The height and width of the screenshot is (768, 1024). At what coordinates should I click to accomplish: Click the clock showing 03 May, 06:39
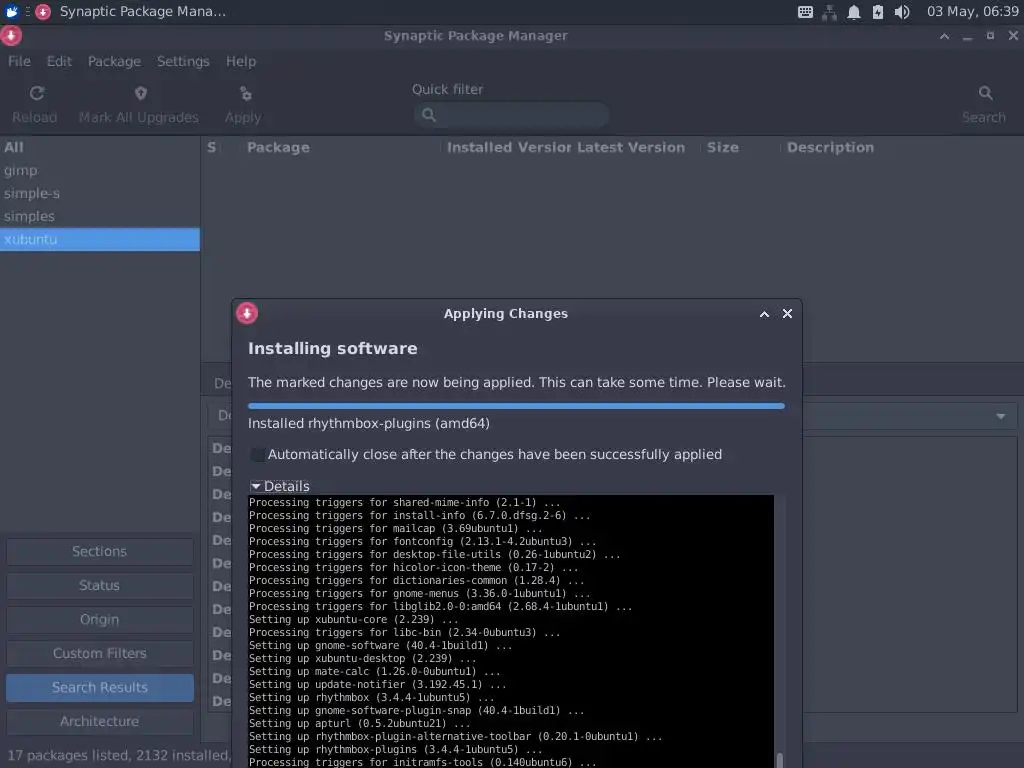(x=972, y=11)
